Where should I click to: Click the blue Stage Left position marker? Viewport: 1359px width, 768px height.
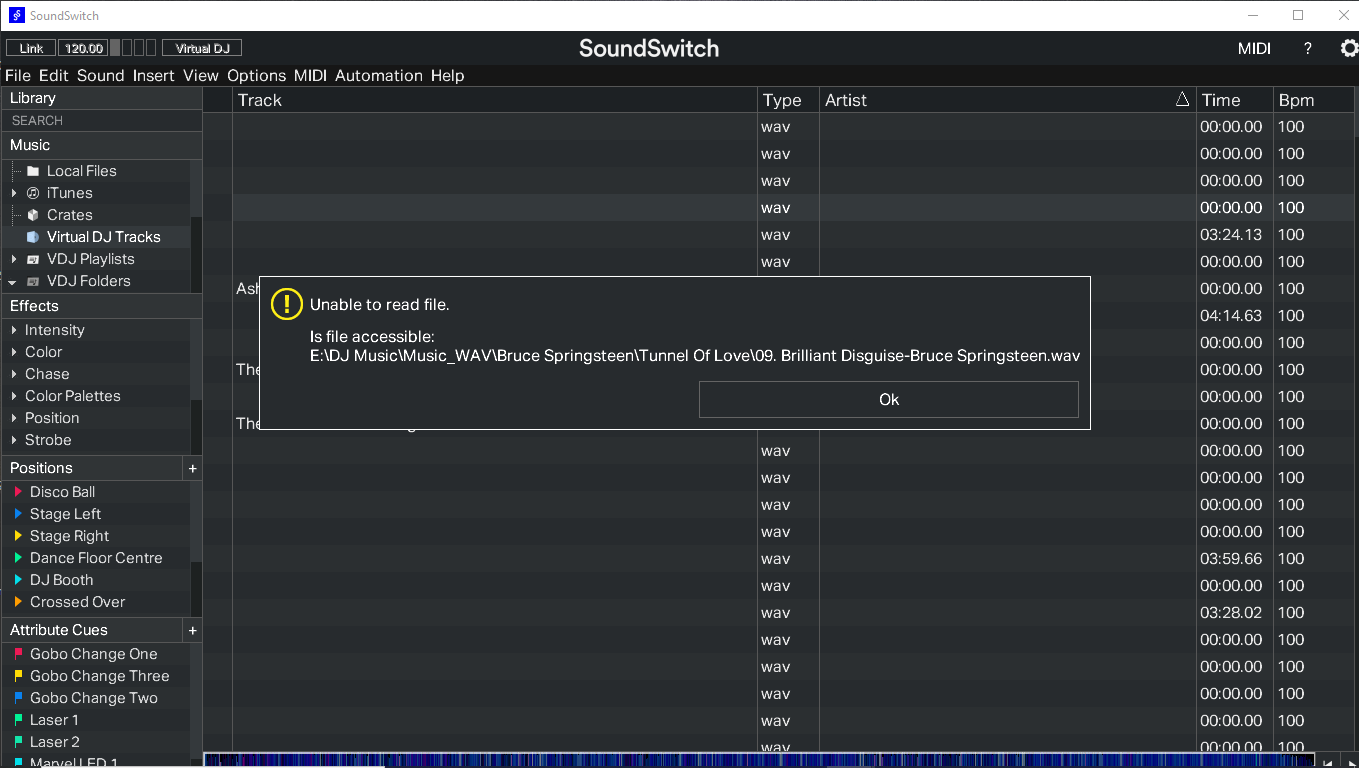(x=18, y=514)
